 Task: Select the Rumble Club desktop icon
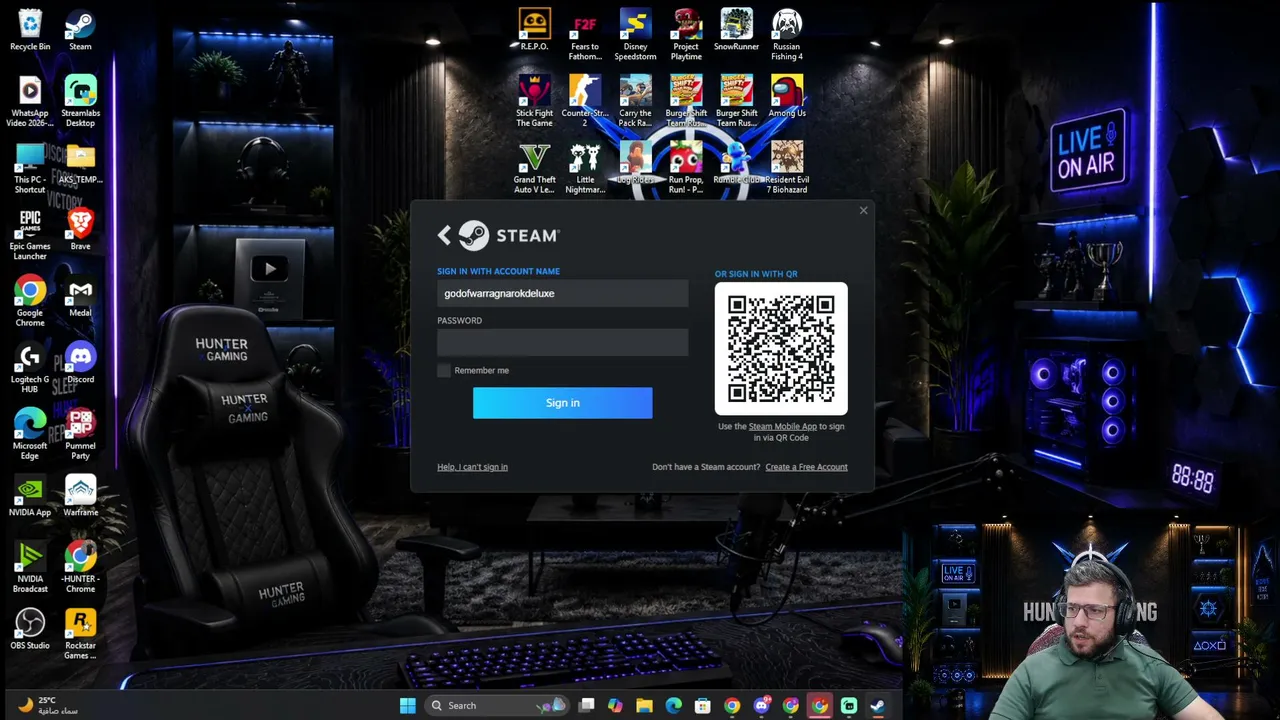click(x=736, y=162)
